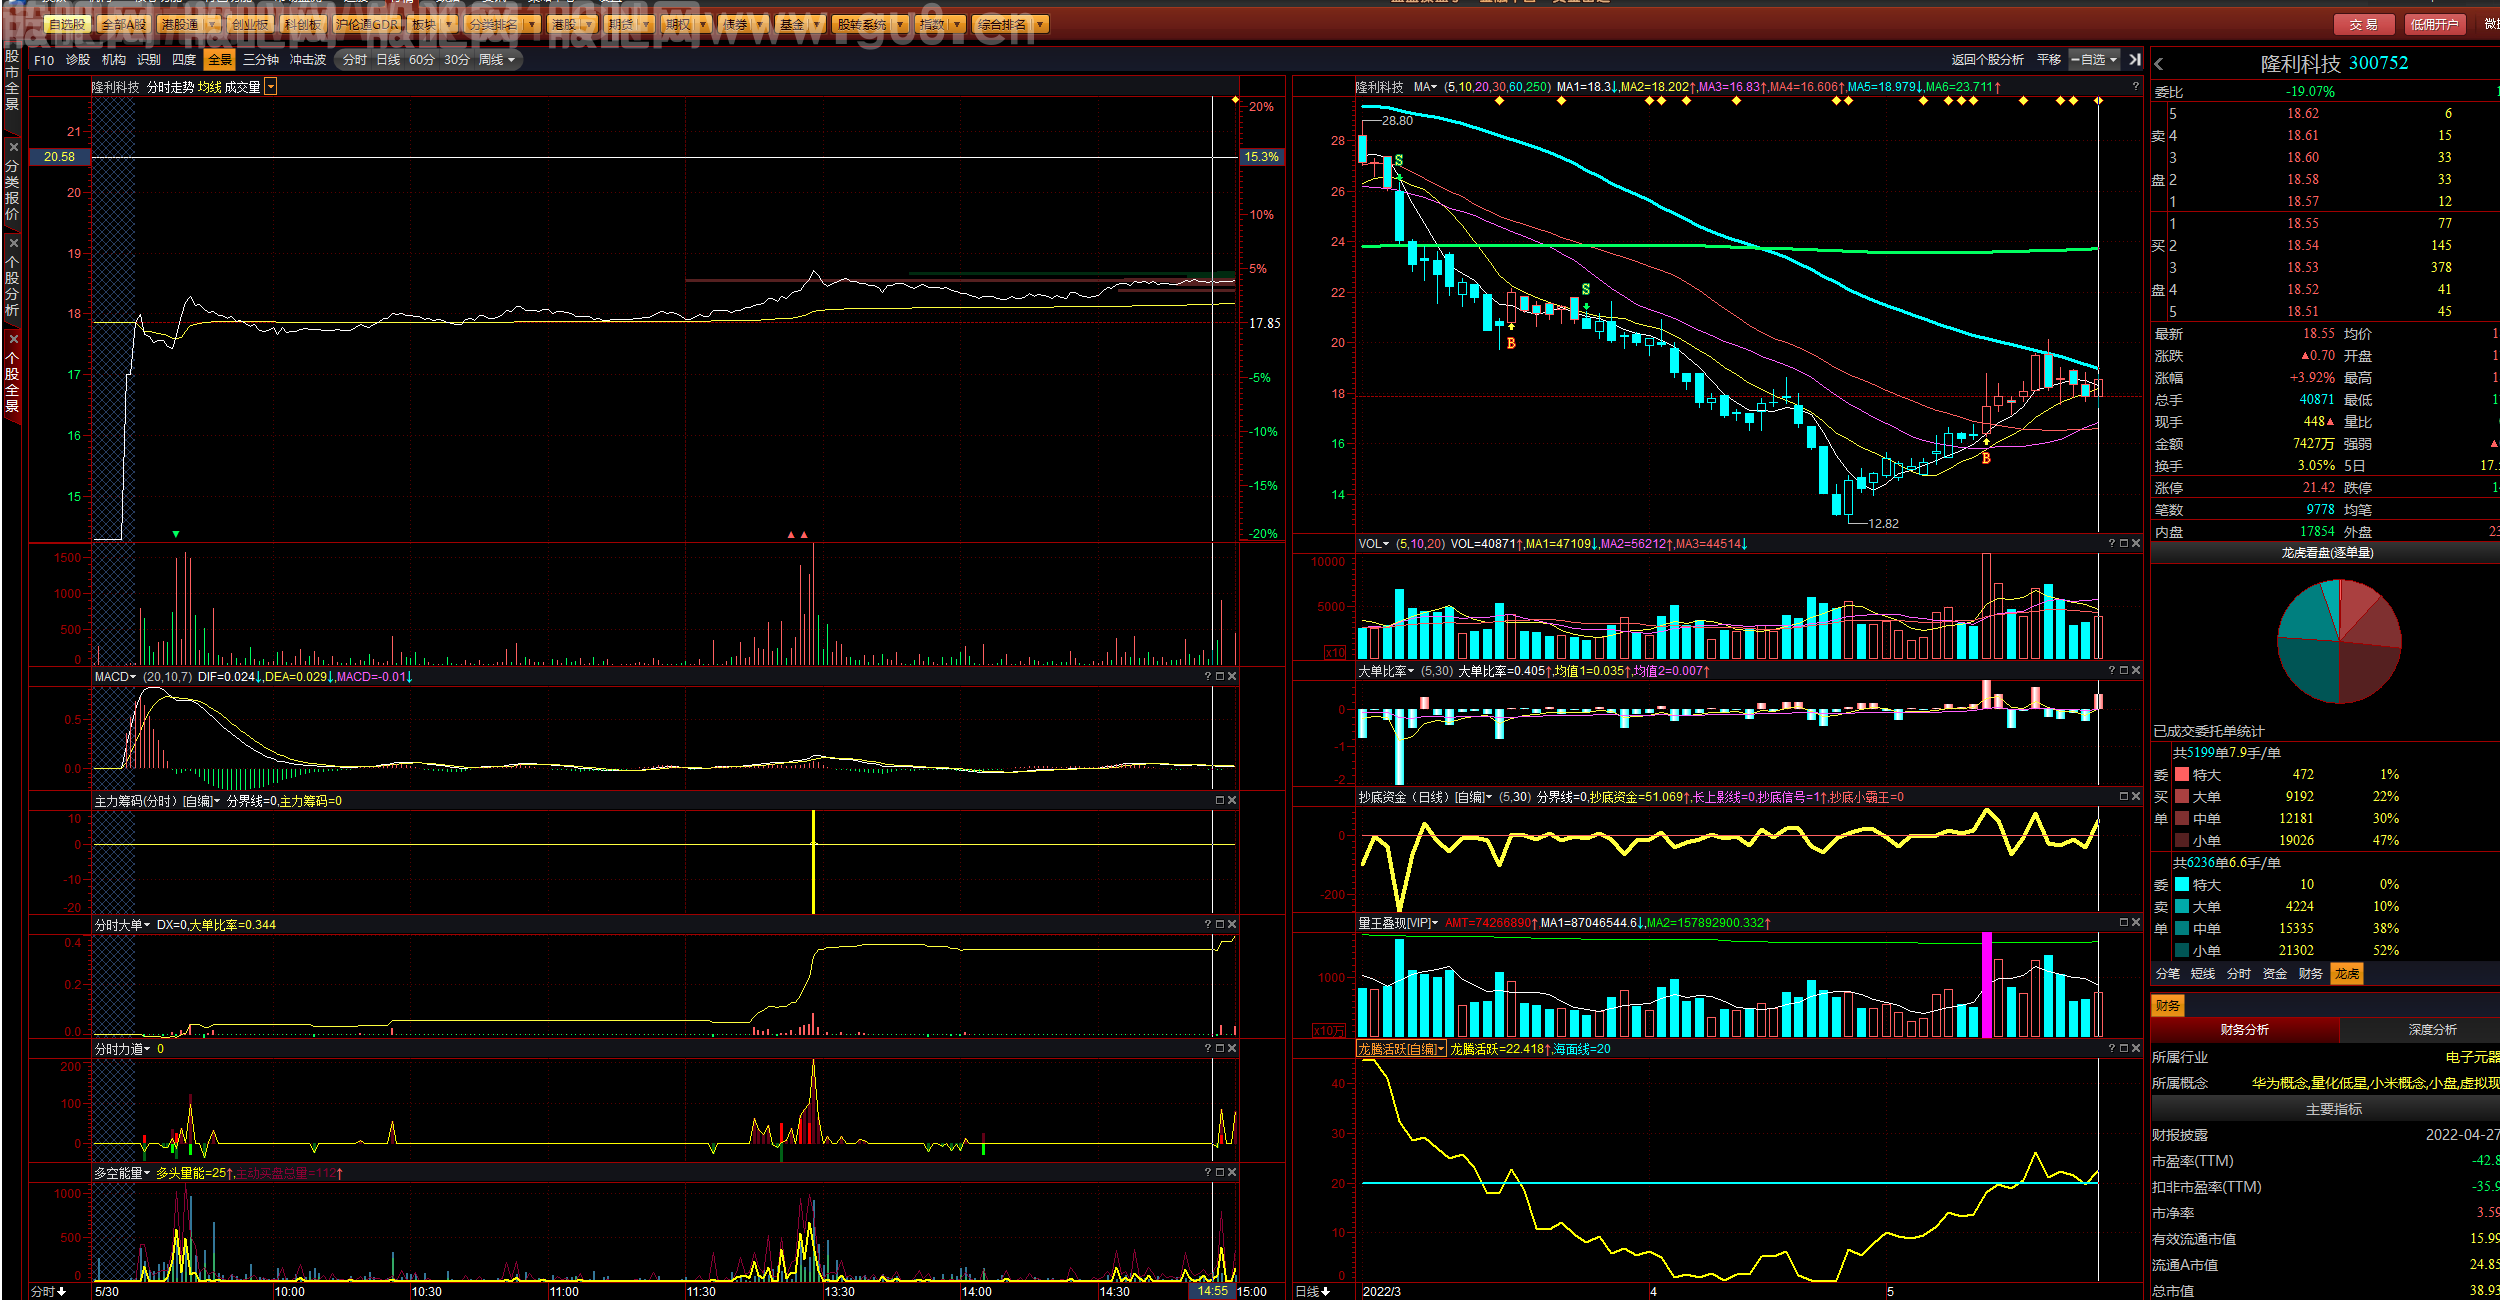Expand the 板块 sector dropdown
The image size is (2500, 1300).
[449, 24]
